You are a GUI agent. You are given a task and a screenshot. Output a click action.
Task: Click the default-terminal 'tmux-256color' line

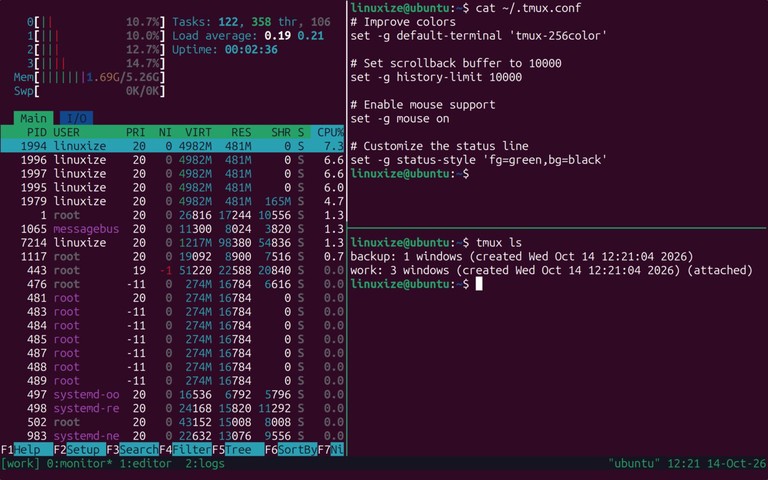[479, 36]
